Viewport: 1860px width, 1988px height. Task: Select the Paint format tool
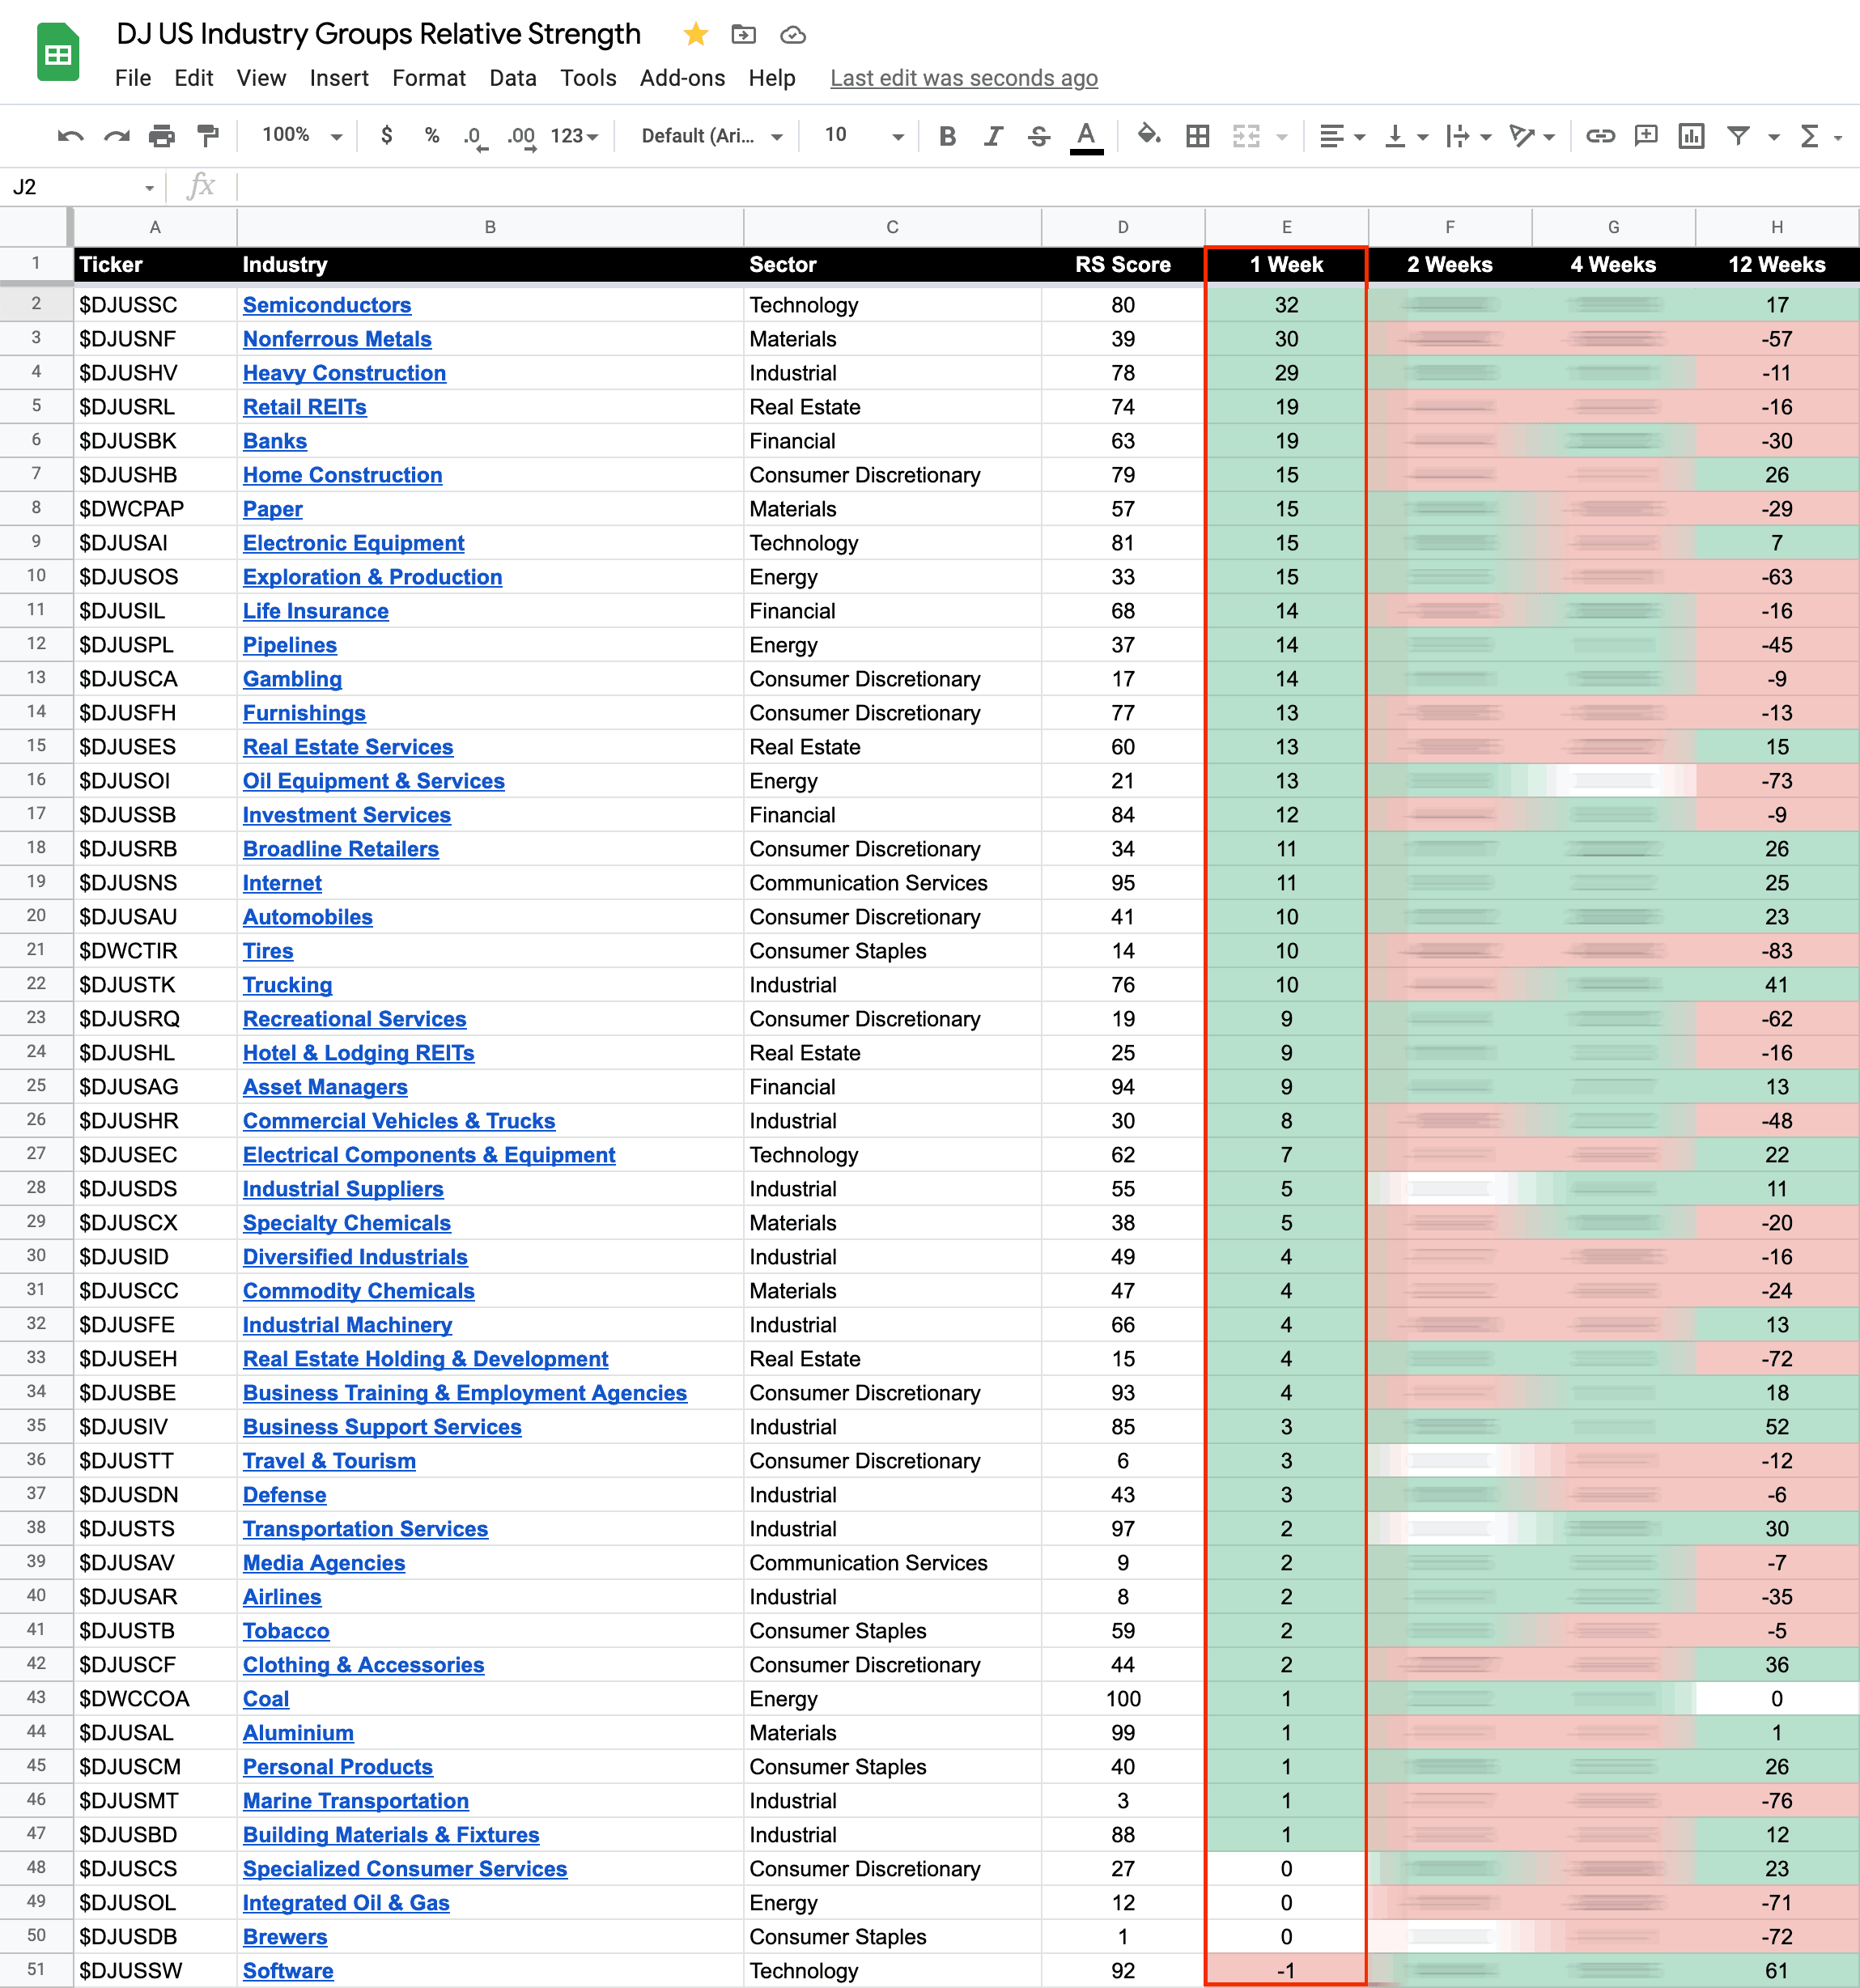[x=208, y=136]
